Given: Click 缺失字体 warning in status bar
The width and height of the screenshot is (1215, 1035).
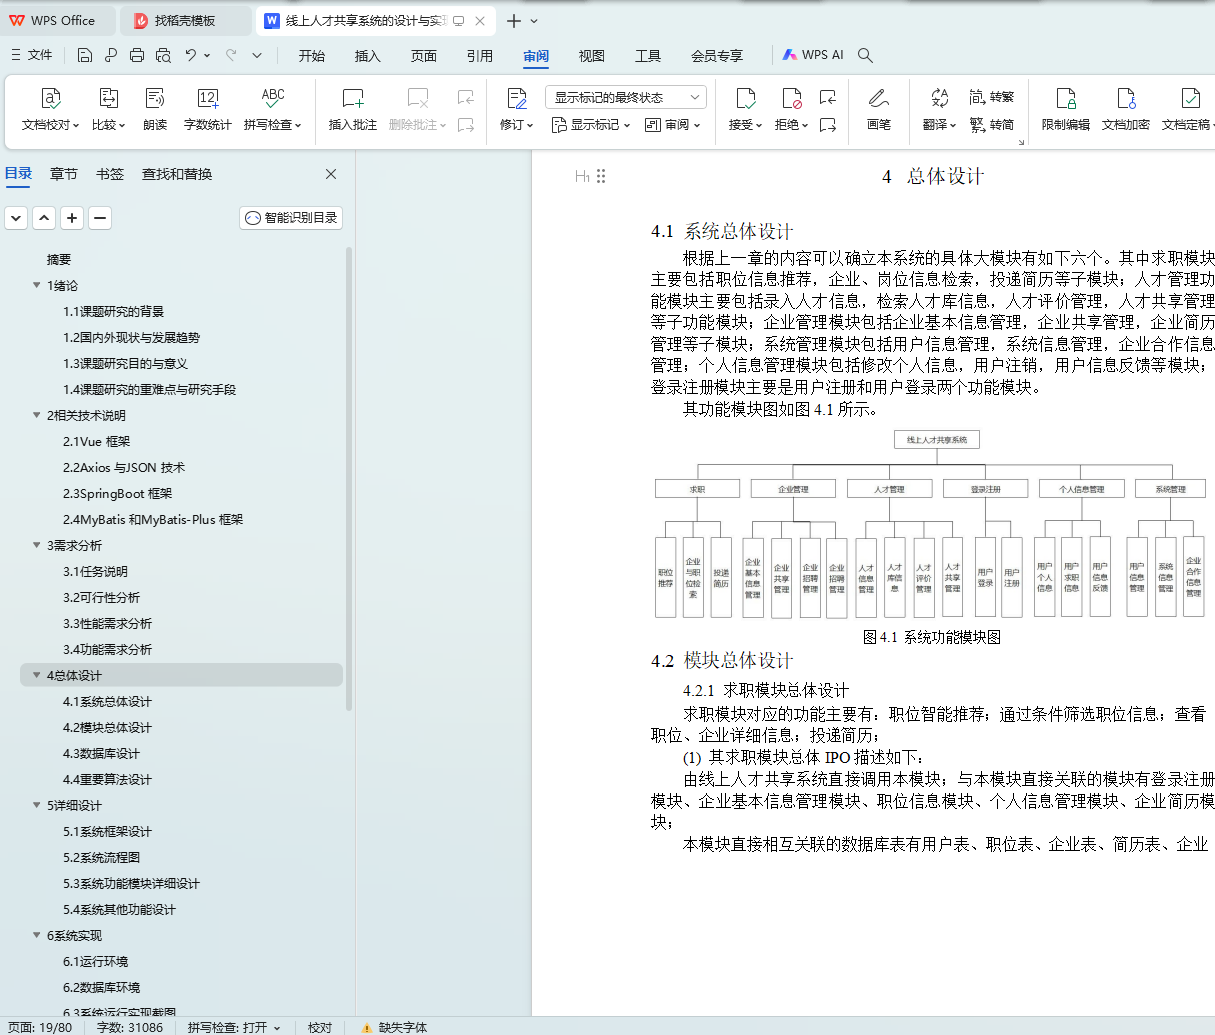Looking at the screenshot, I should click(x=394, y=1027).
